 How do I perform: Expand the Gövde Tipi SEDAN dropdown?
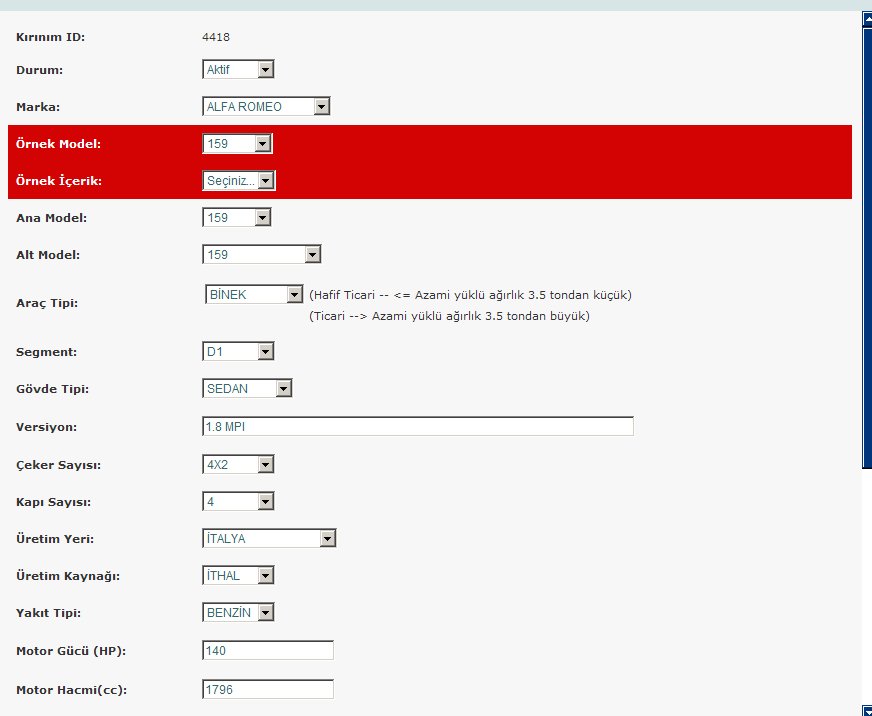coord(247,388)
